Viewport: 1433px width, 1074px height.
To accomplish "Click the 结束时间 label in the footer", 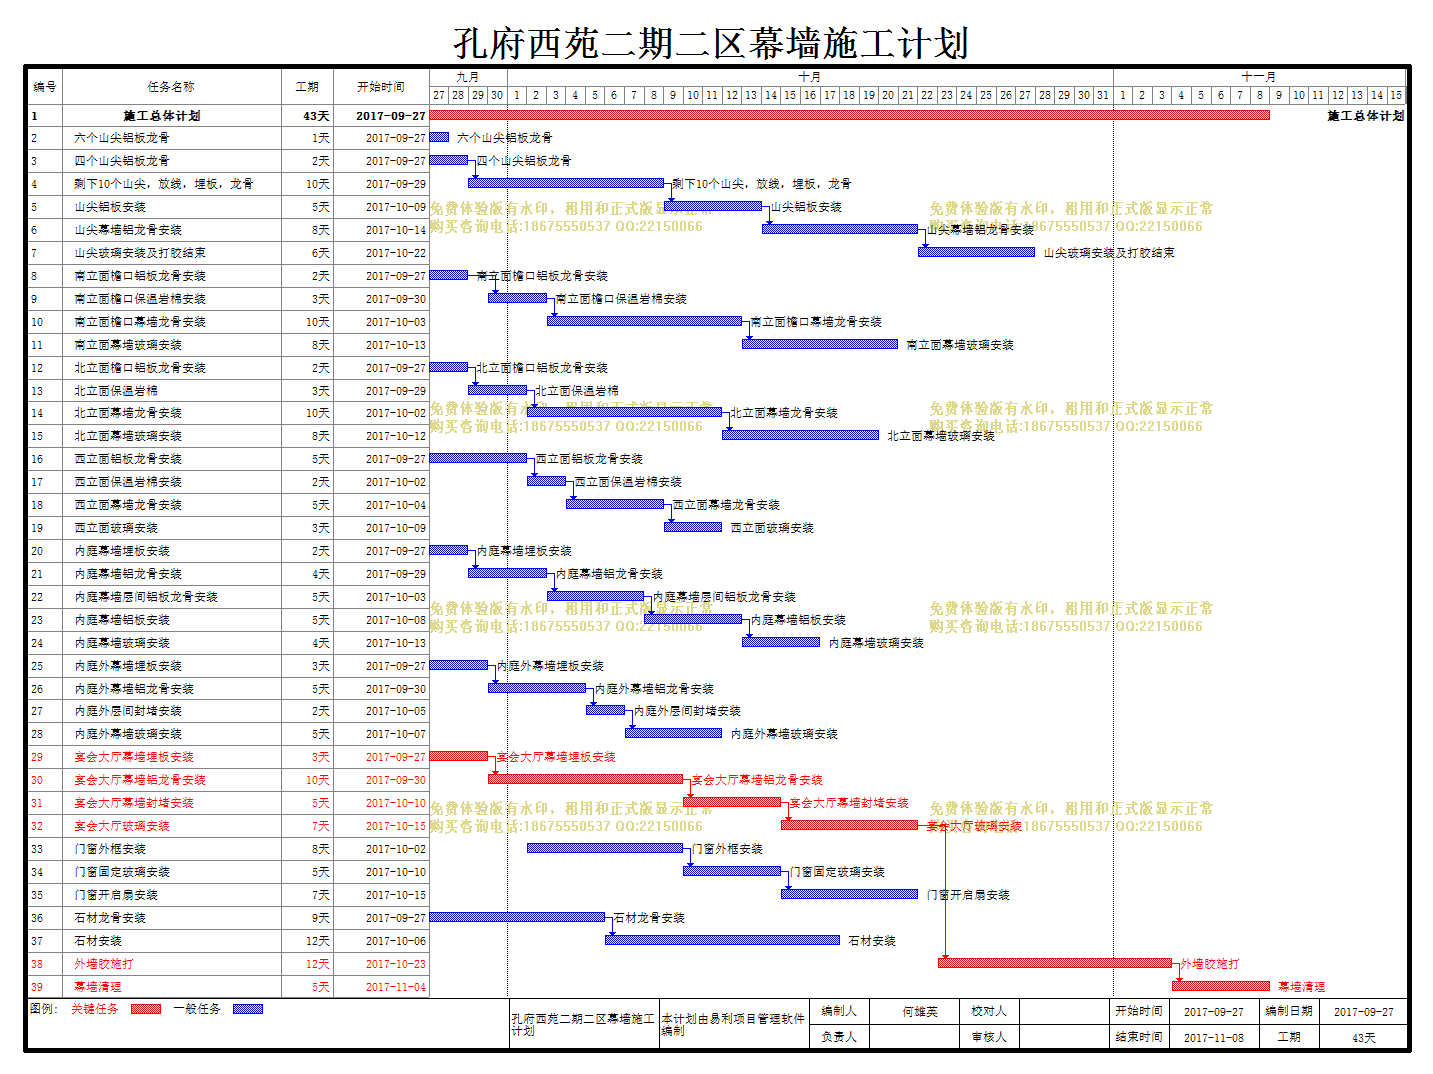I will click(1139, 1037).
